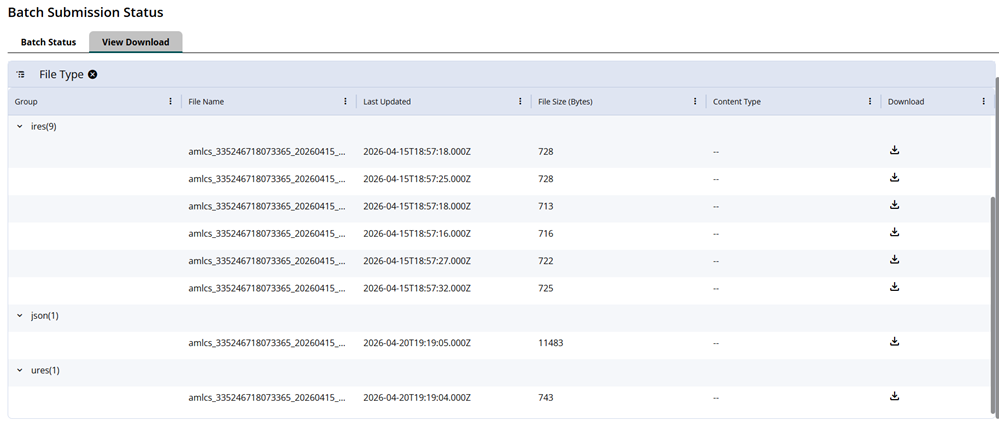Click the file name in the 725-byte row
Screen dimensions: 1000x427
(x=267, y=289)
